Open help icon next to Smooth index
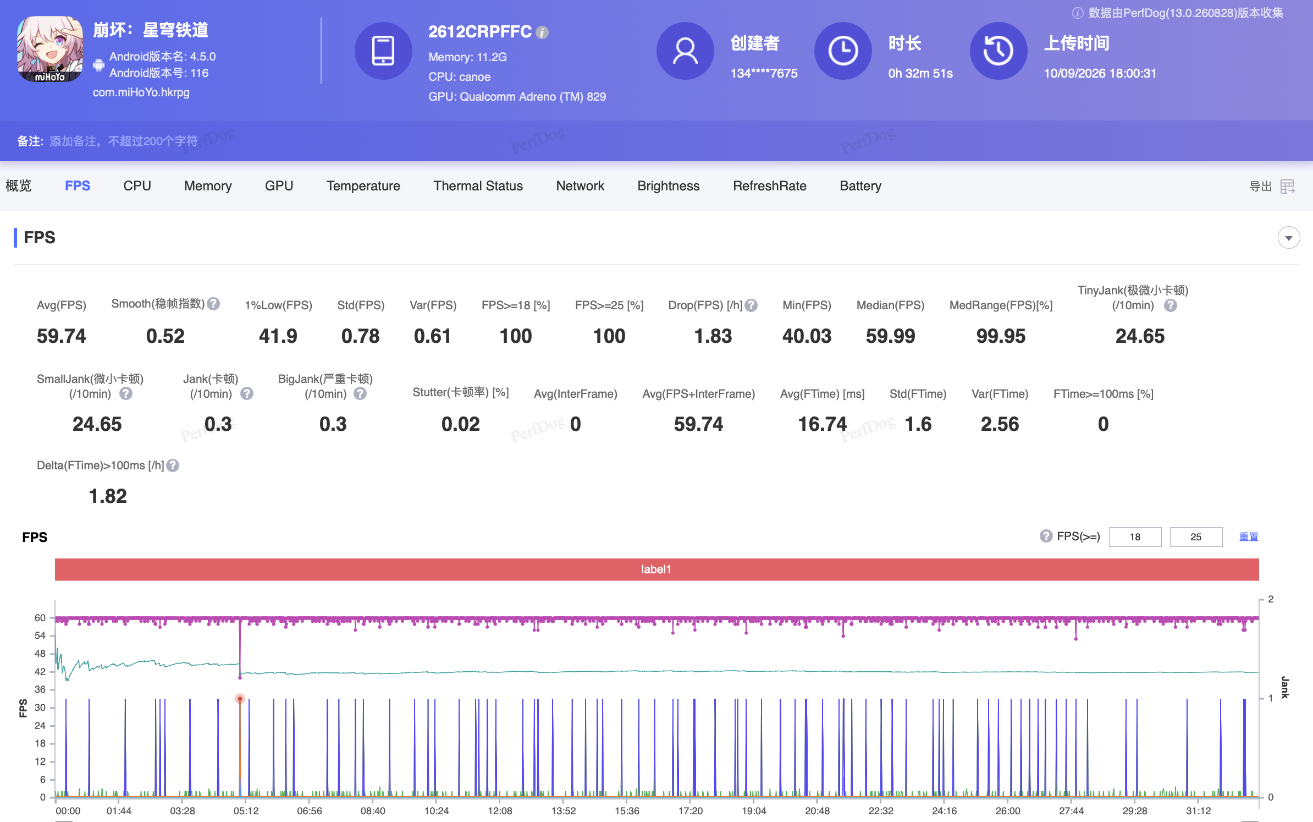Screen dimensions: 1313x822 213,304
